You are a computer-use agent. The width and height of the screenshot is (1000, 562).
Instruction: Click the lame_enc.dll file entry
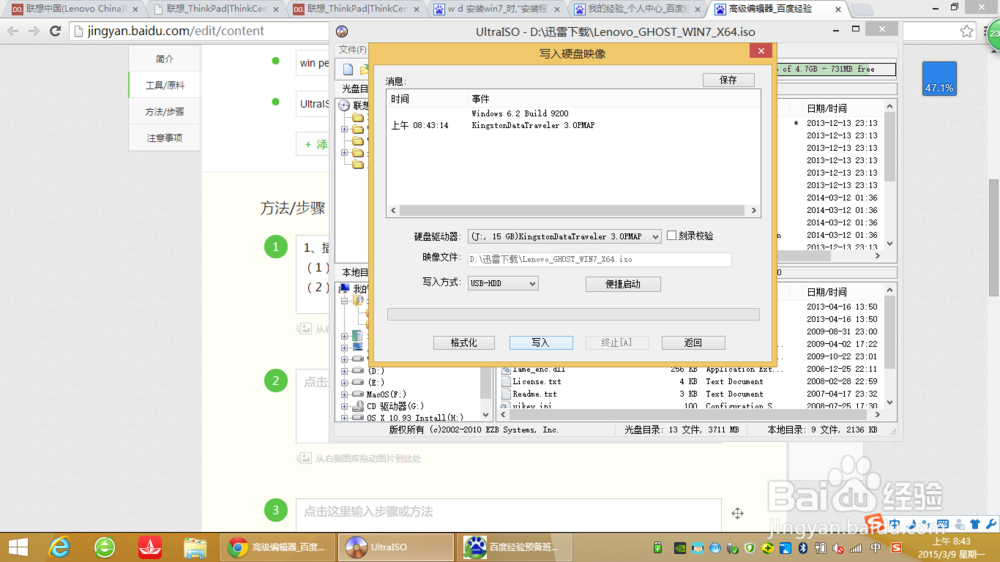538,369
